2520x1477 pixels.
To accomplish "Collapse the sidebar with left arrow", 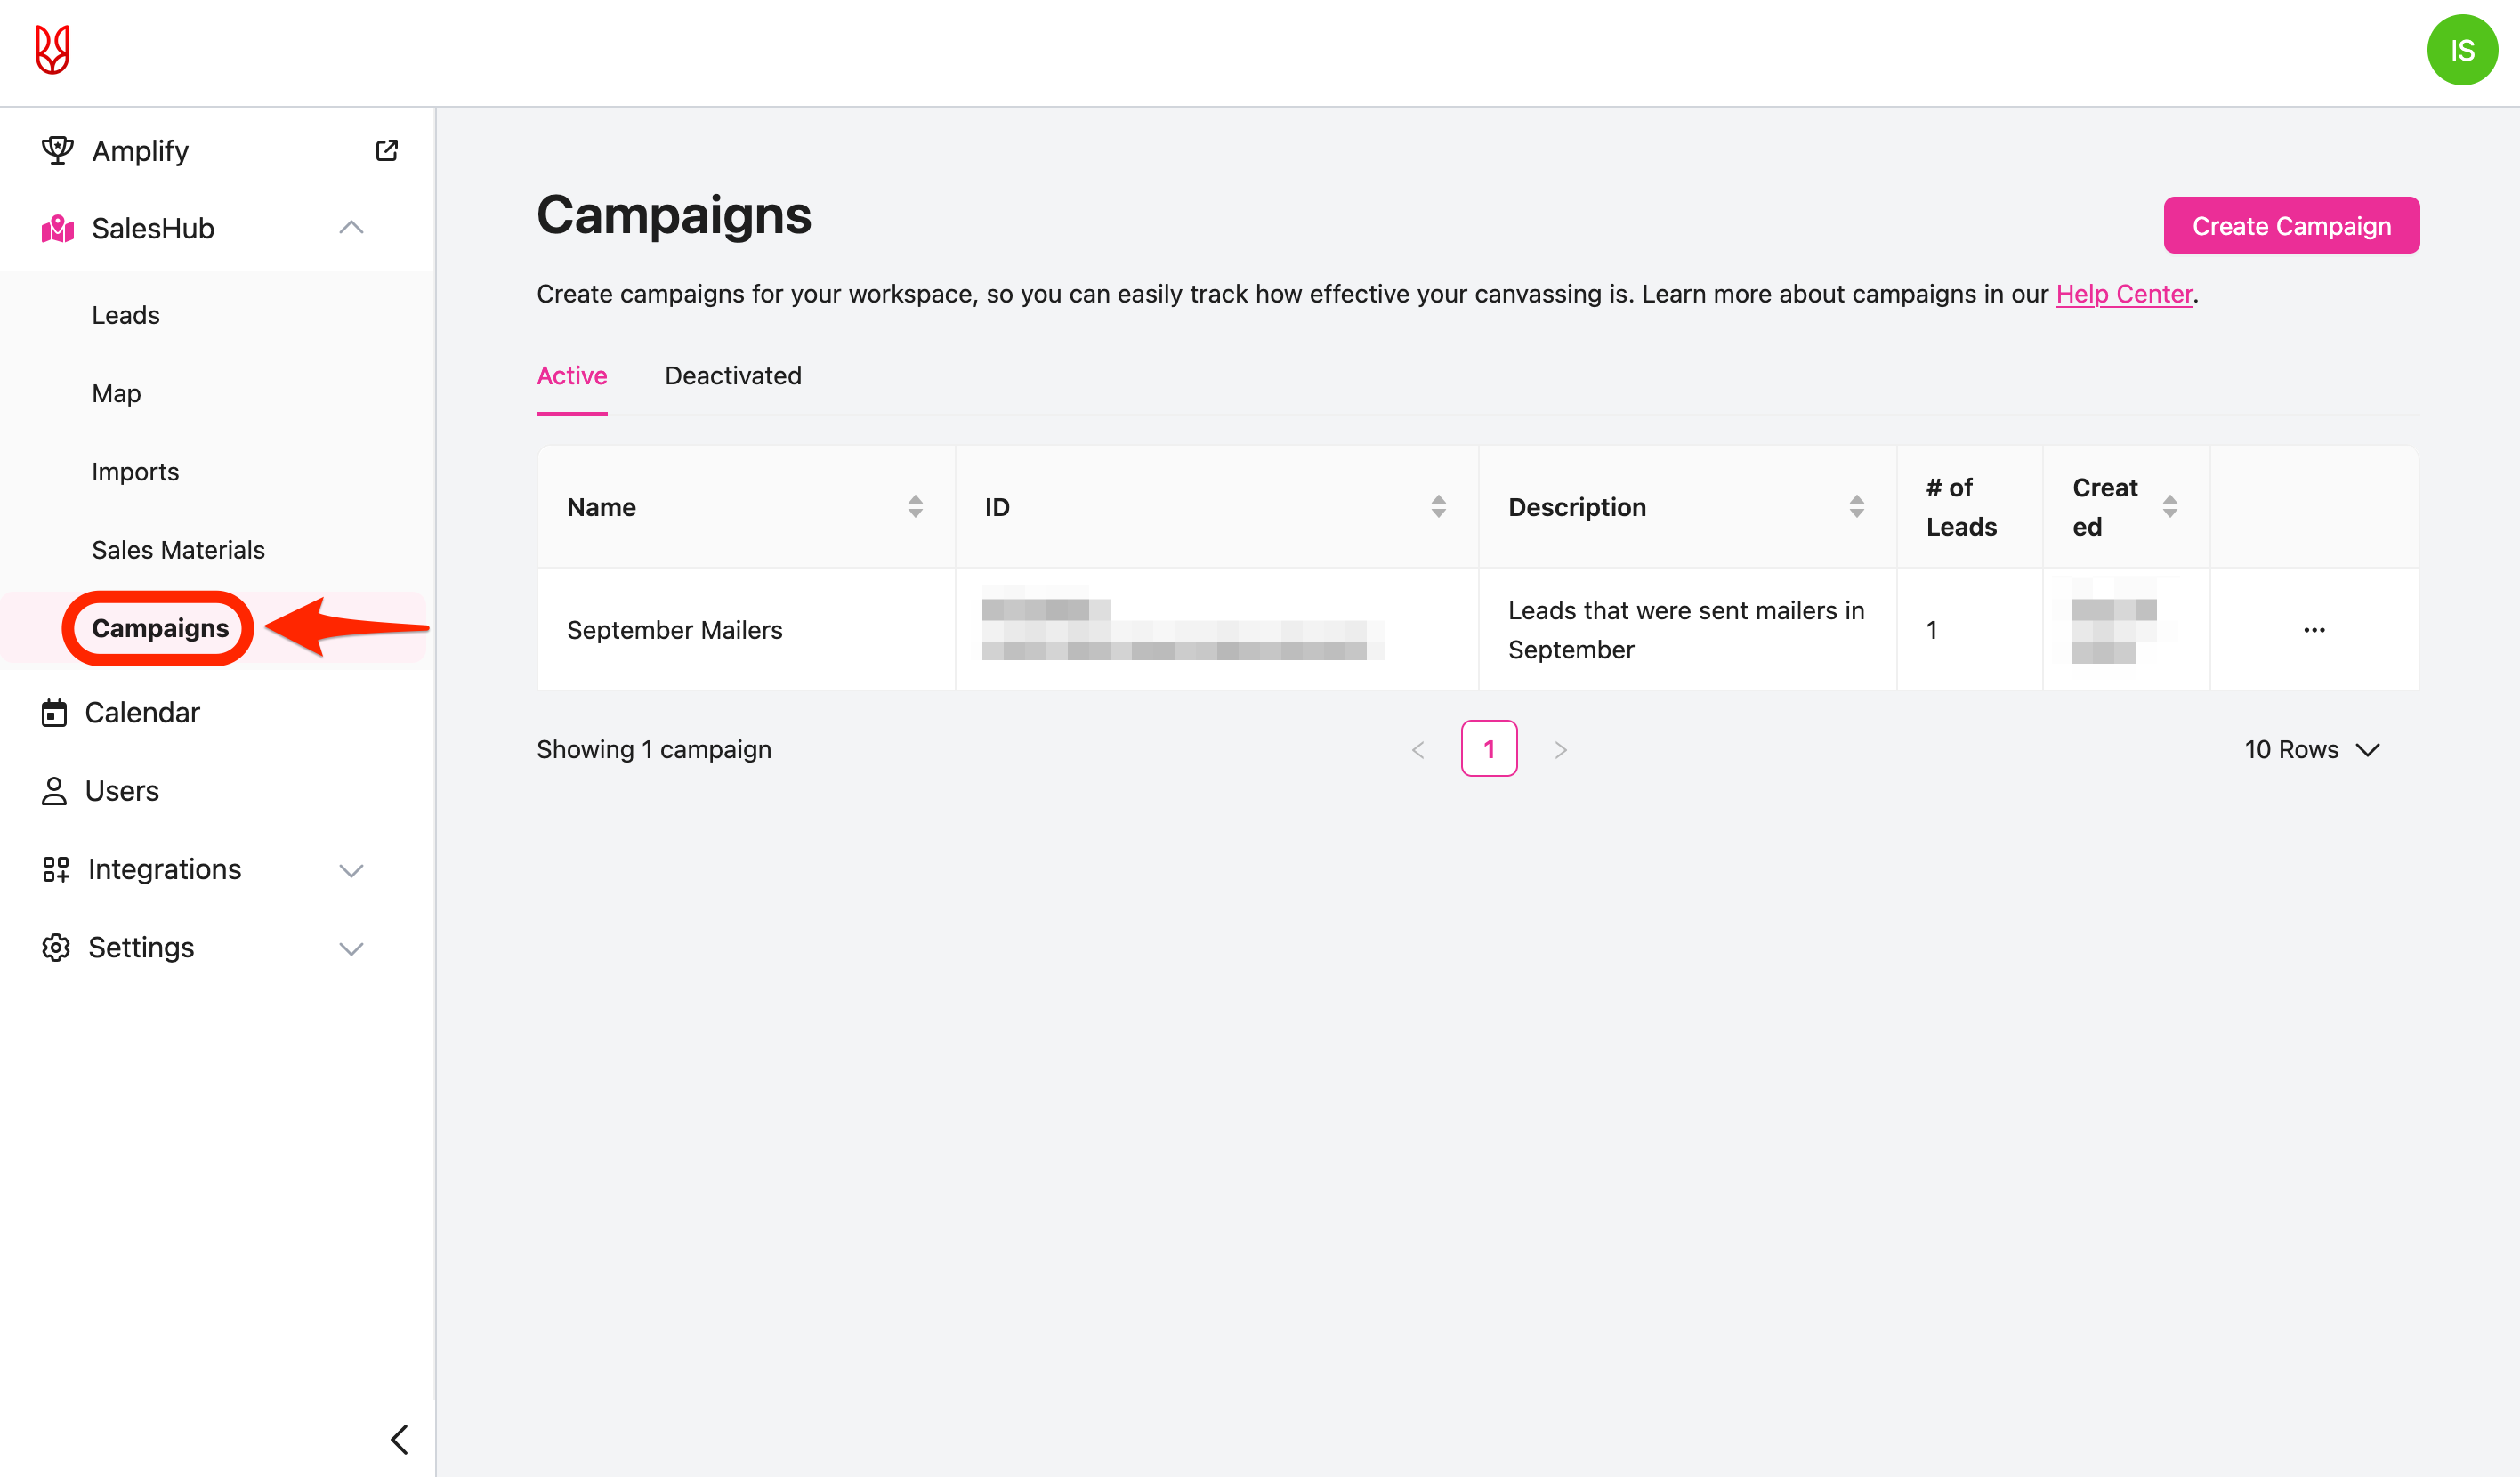I will point(399,1439).
